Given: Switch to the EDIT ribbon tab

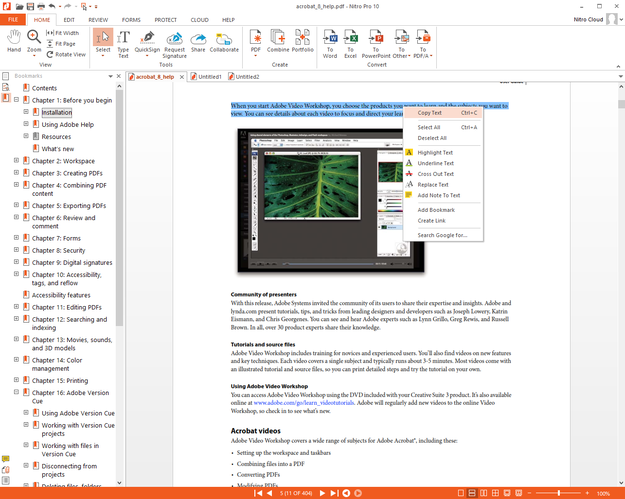Looking at the screenshot, I should click(x=69, y=20).
